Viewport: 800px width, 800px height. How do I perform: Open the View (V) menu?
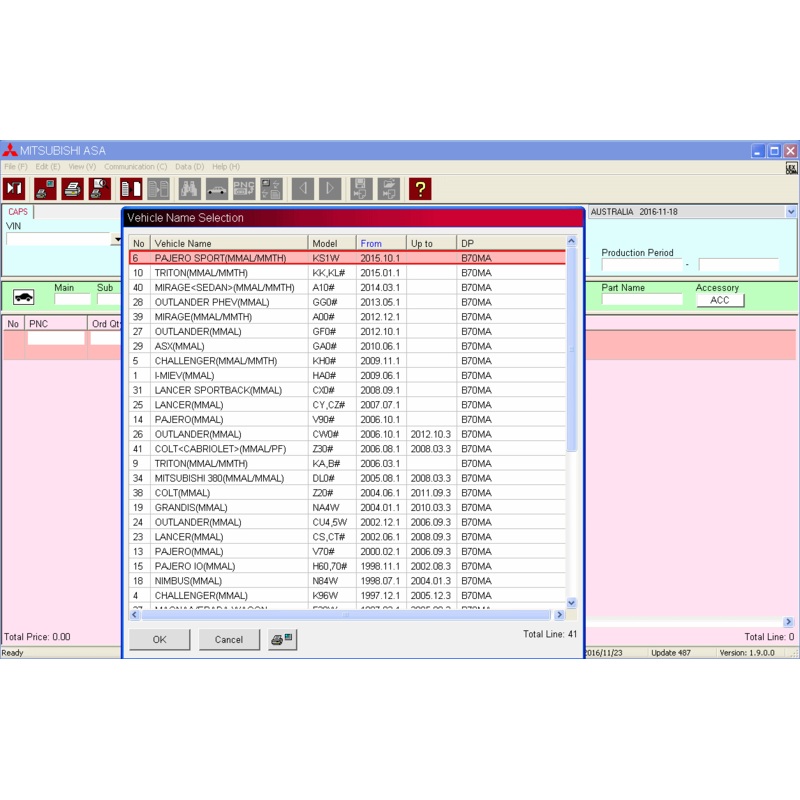pos(82,167)
